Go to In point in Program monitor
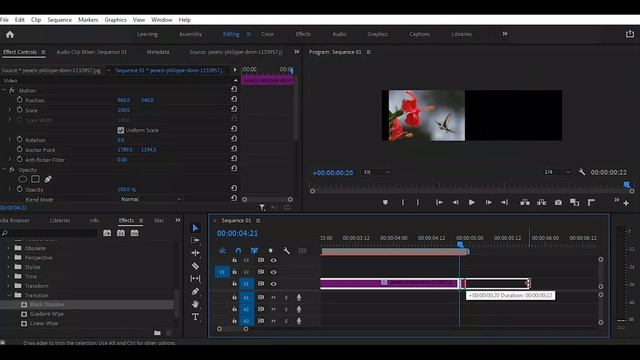640x360 pixels. [439, 202]
